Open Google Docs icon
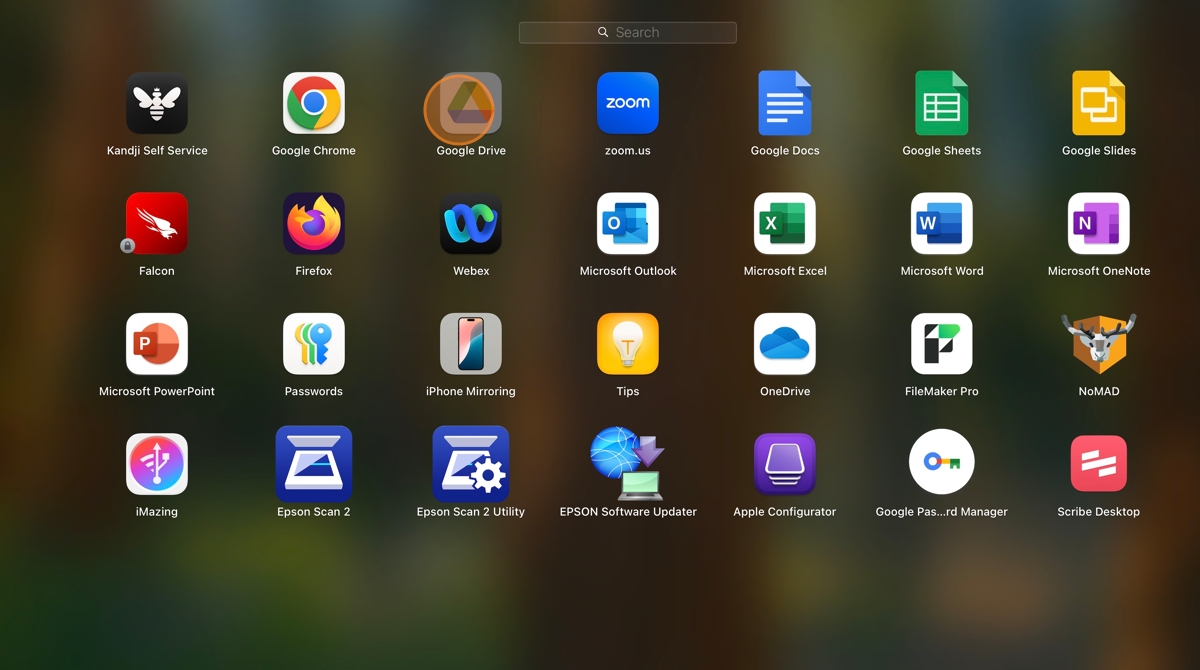Image resolution: width=1200 pixels, height=670 pixels. pos(785,103)
